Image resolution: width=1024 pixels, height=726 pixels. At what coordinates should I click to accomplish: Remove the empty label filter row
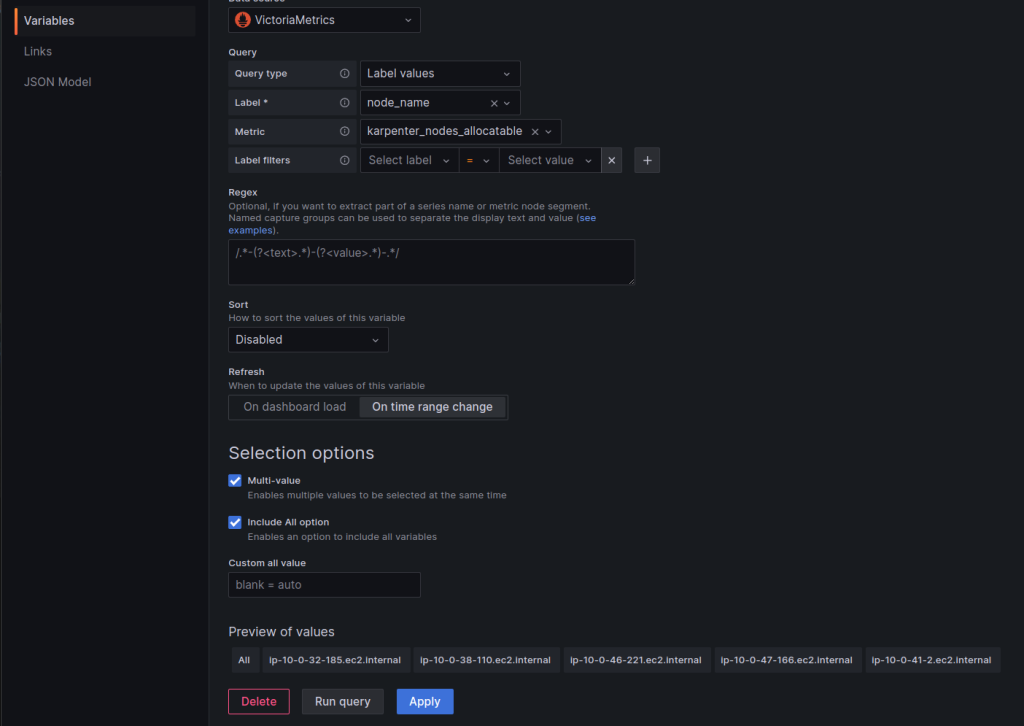click(612, 160)
